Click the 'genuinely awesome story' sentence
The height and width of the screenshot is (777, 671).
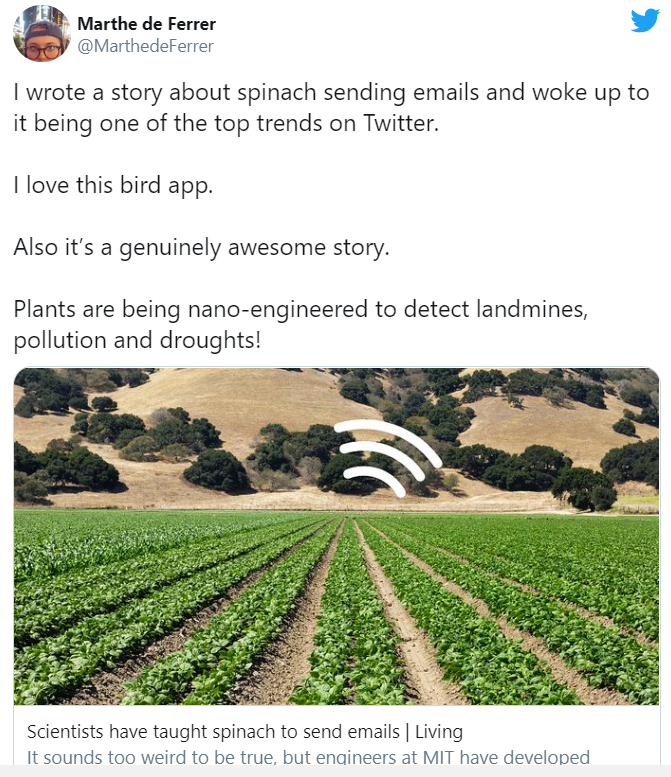click(201, 247)
